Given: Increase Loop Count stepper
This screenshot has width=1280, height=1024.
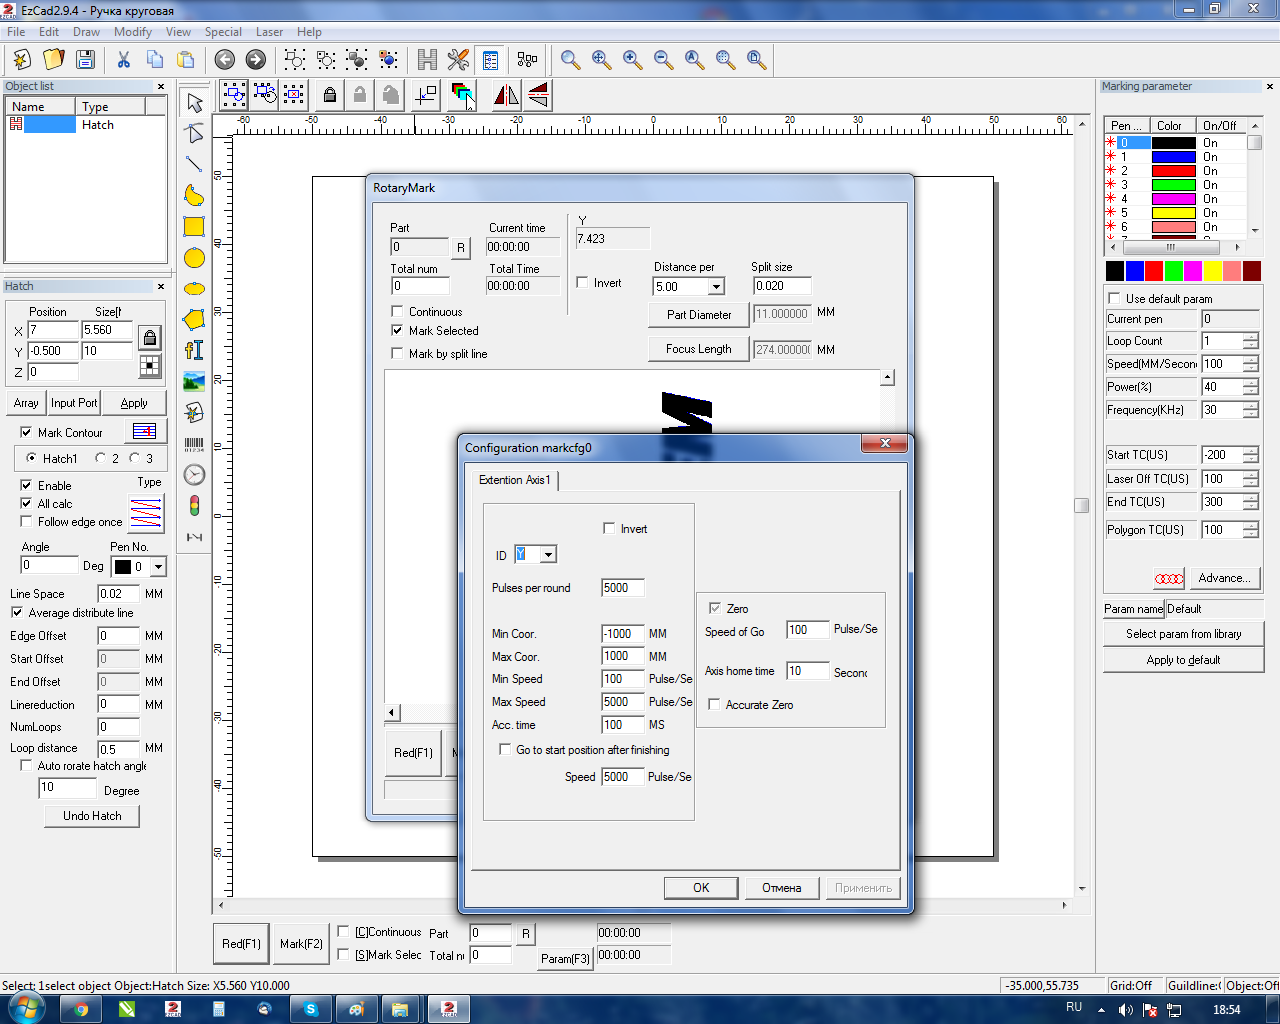Looking at the screenshot, I should point(1251,337).
